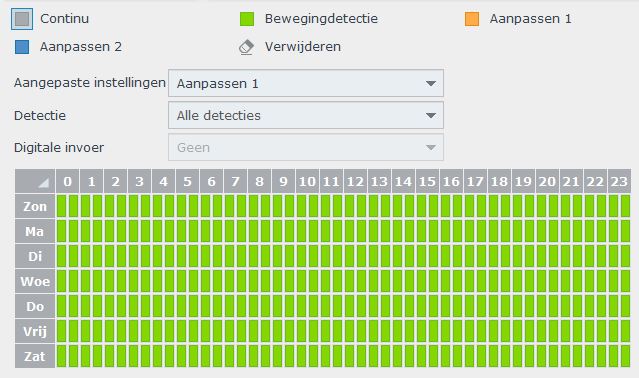Image resolution: width=639 pixels, height=378 pixels.
Task: Click the Zat day row header
Action: coord(35,356)
